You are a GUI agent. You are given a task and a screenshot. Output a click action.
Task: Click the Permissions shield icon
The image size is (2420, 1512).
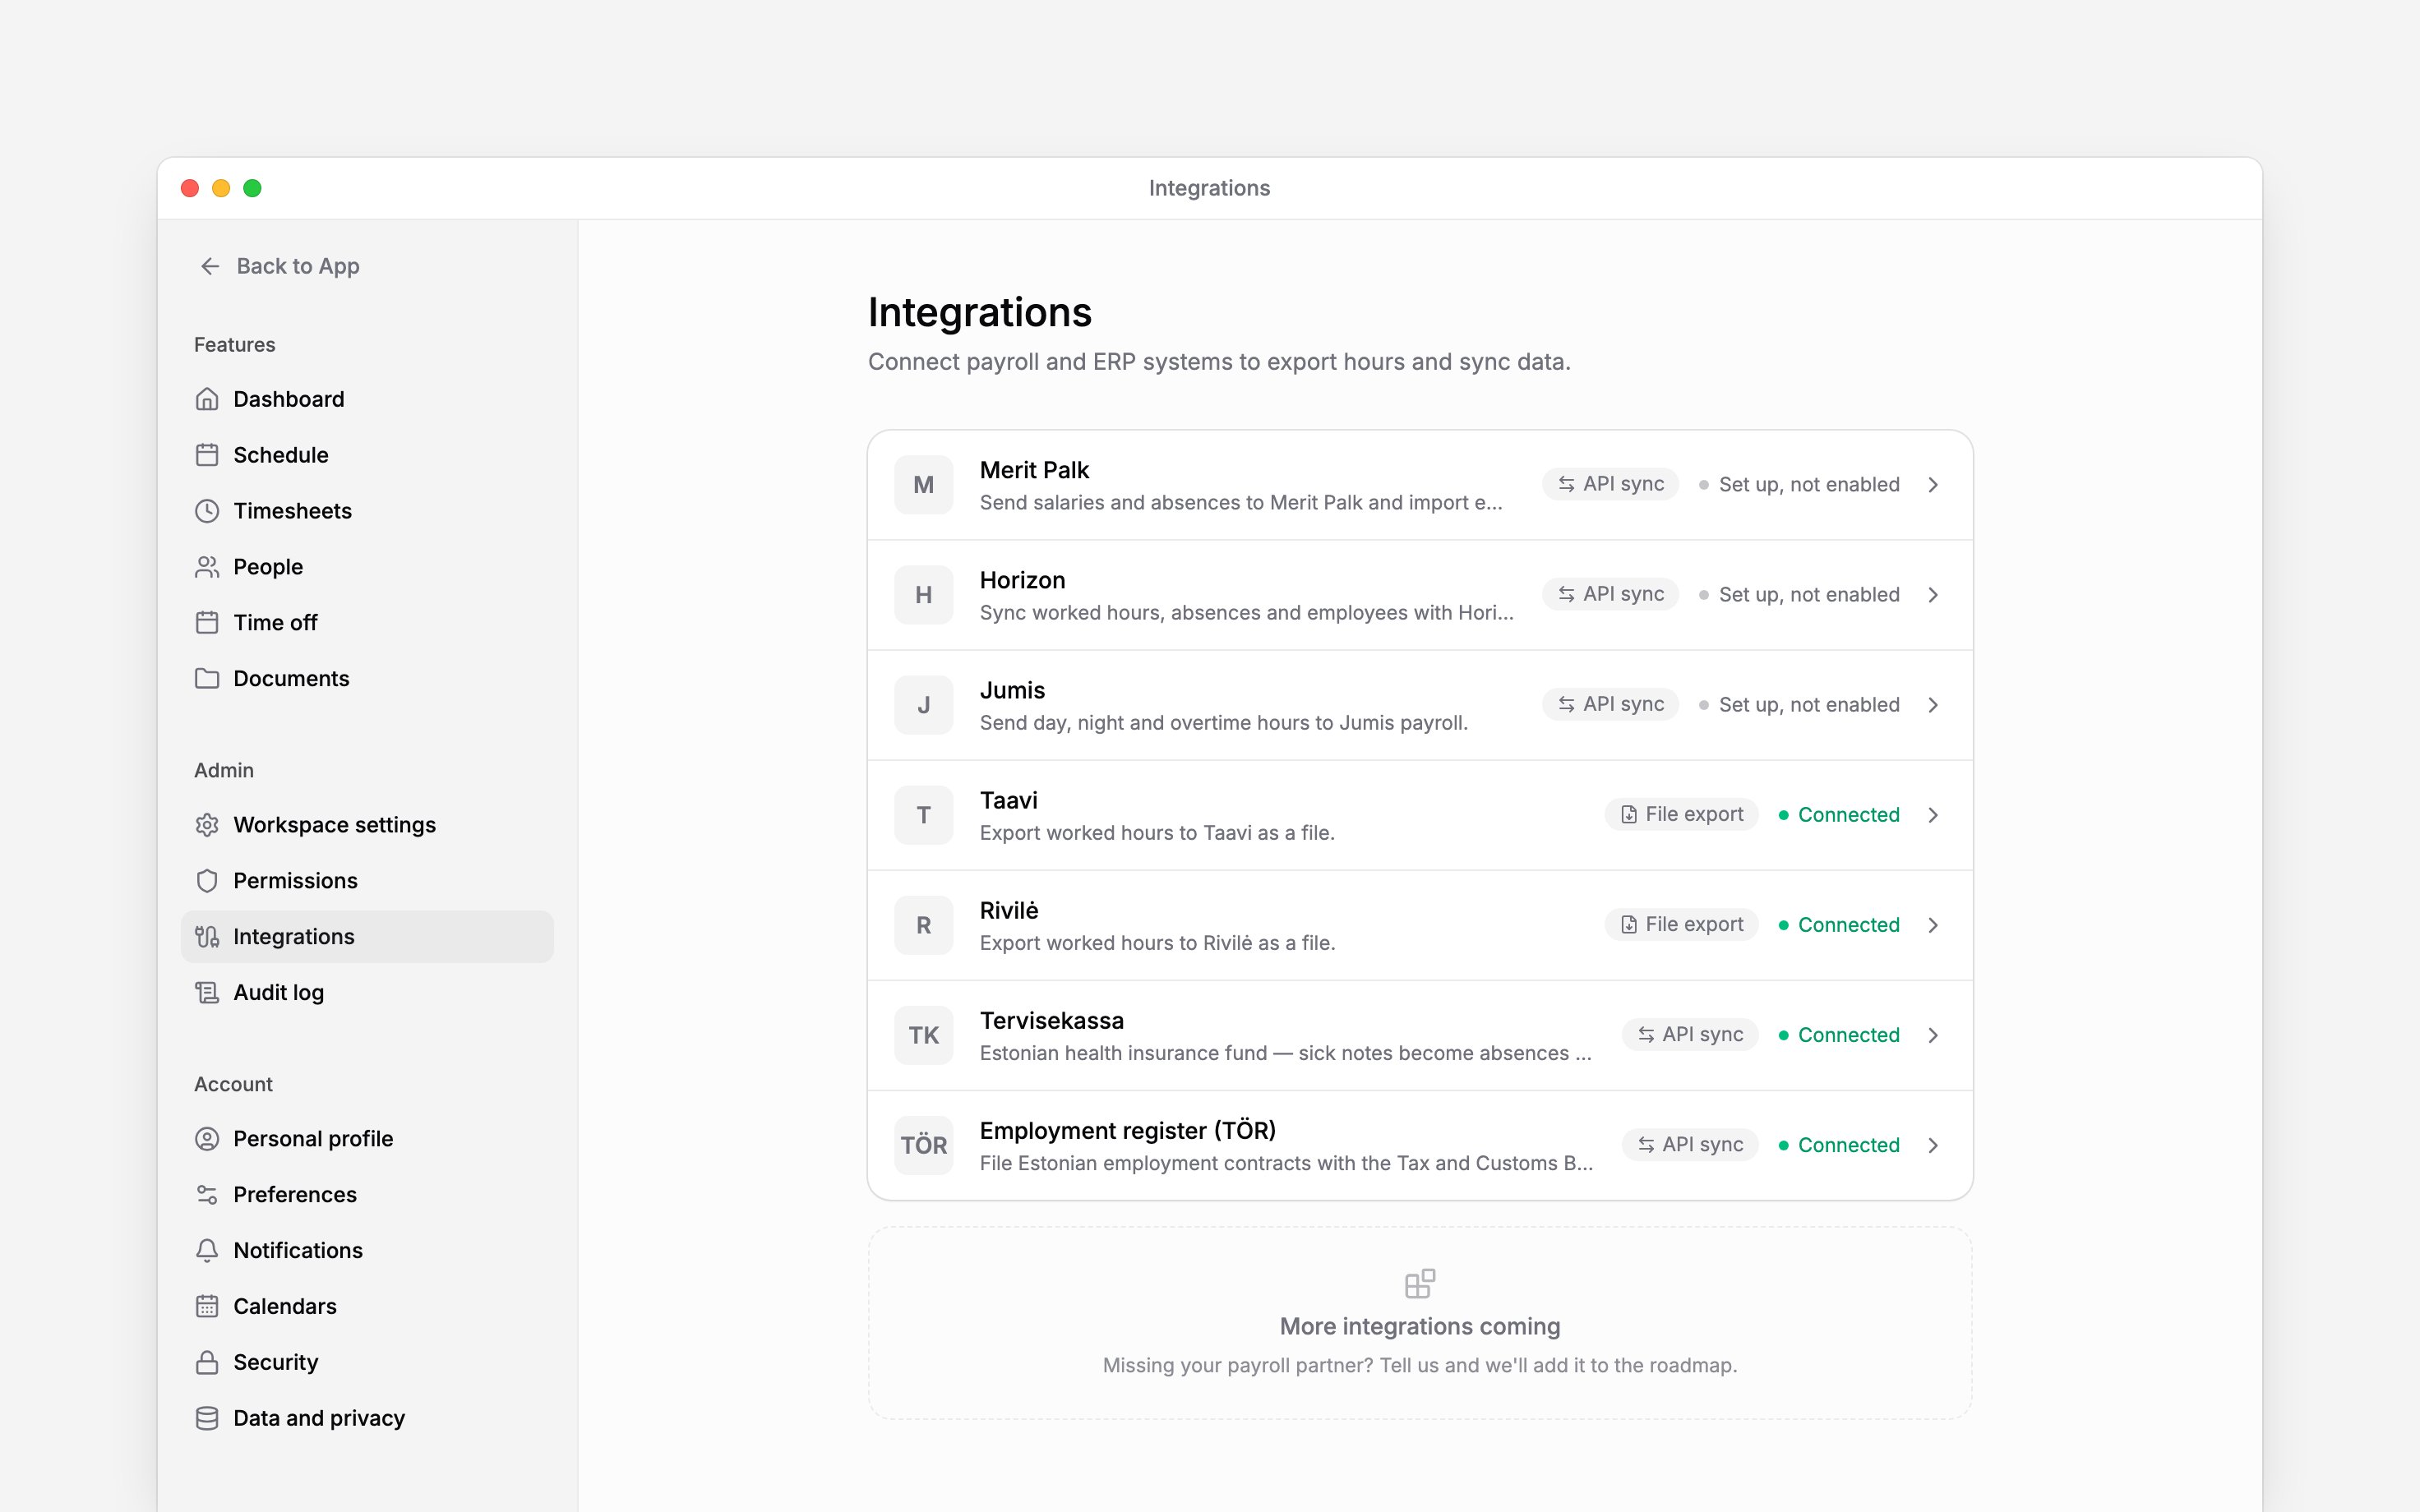pyautogui.click(x=207, y=881)
